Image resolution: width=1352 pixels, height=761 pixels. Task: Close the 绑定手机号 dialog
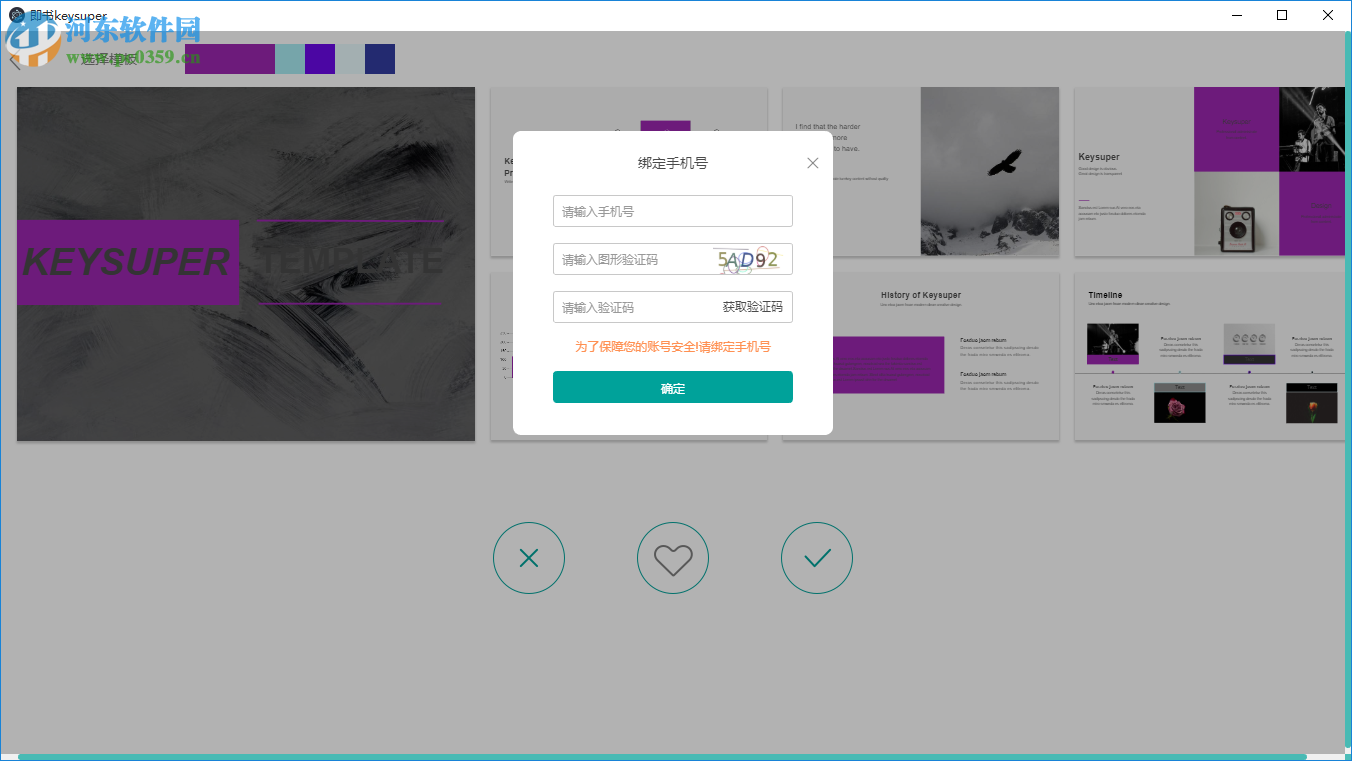tap(812, 162)
